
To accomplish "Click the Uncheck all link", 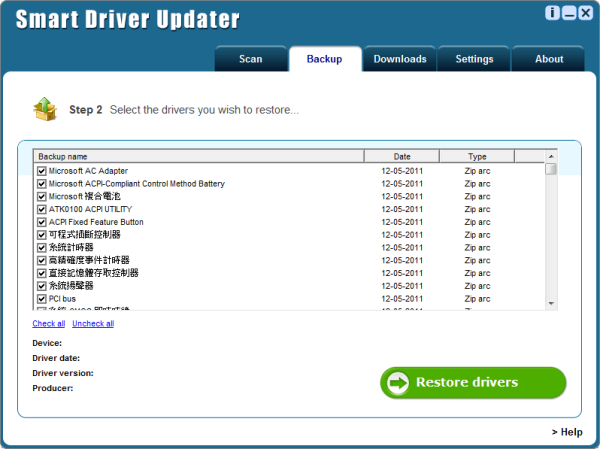I will 93,323.
